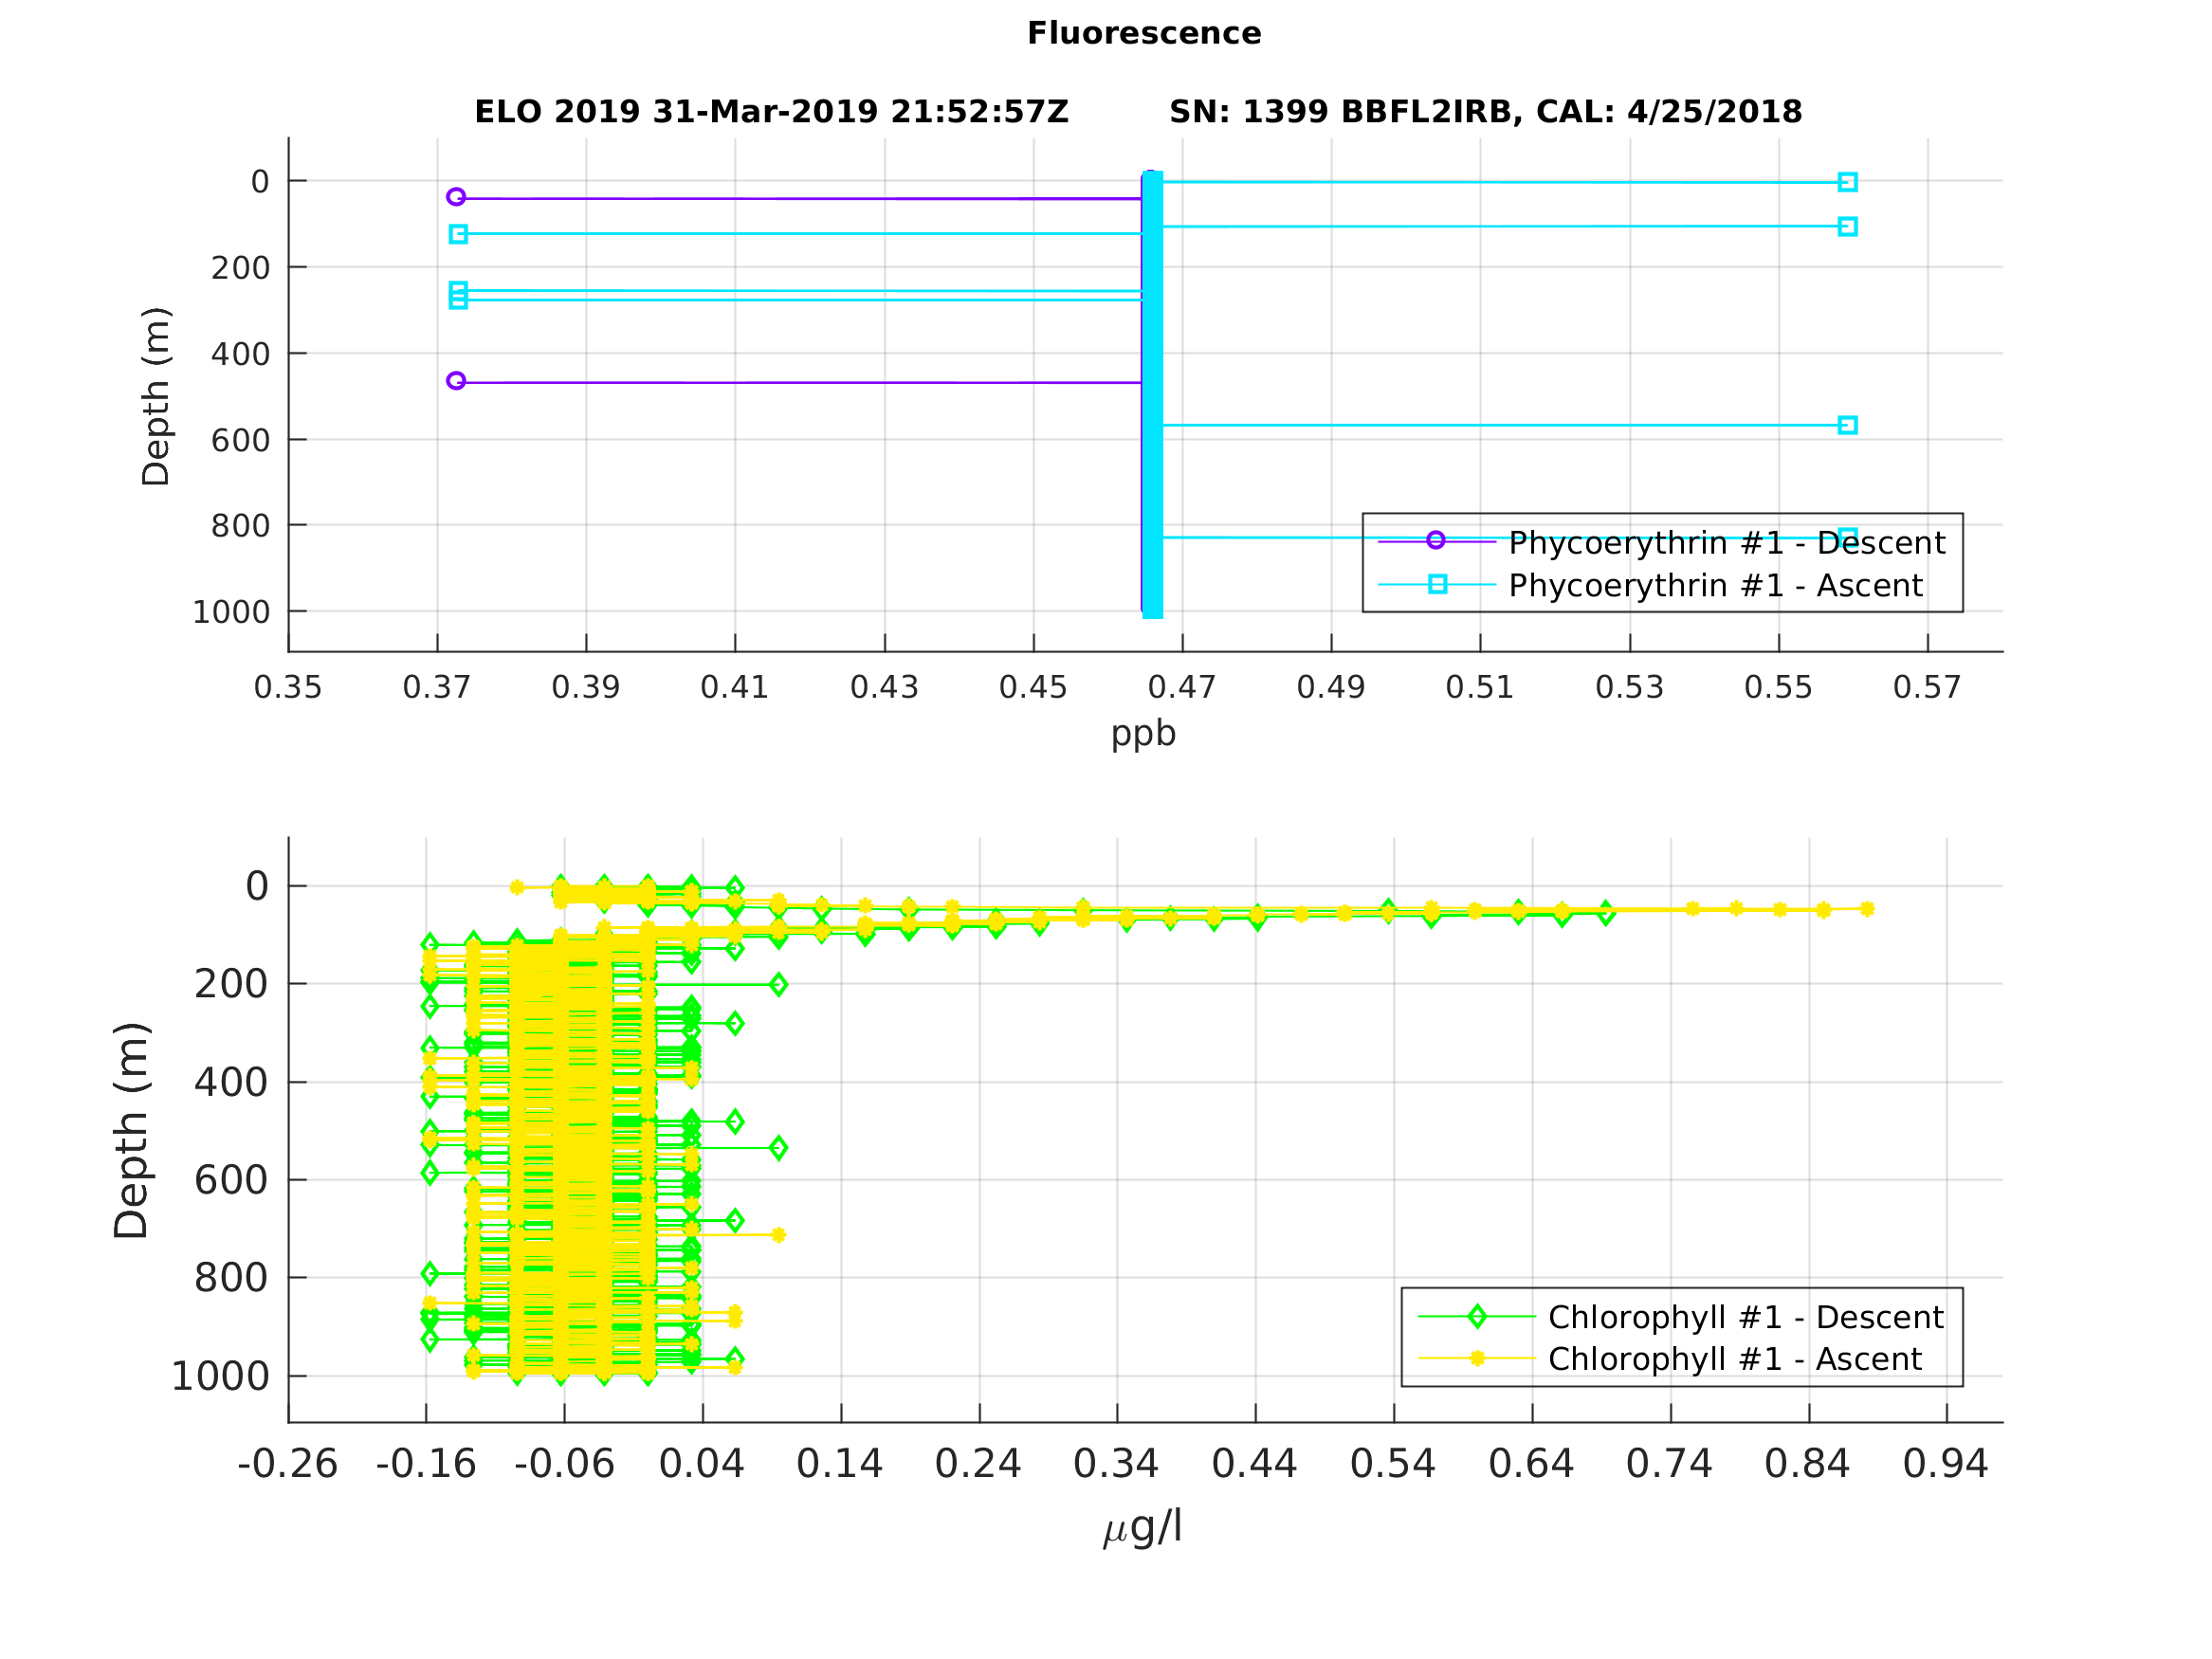2212x1659 pixels.
Task: Click the '0.47' tick label on top plot
Action: [x=1182, y=688]
